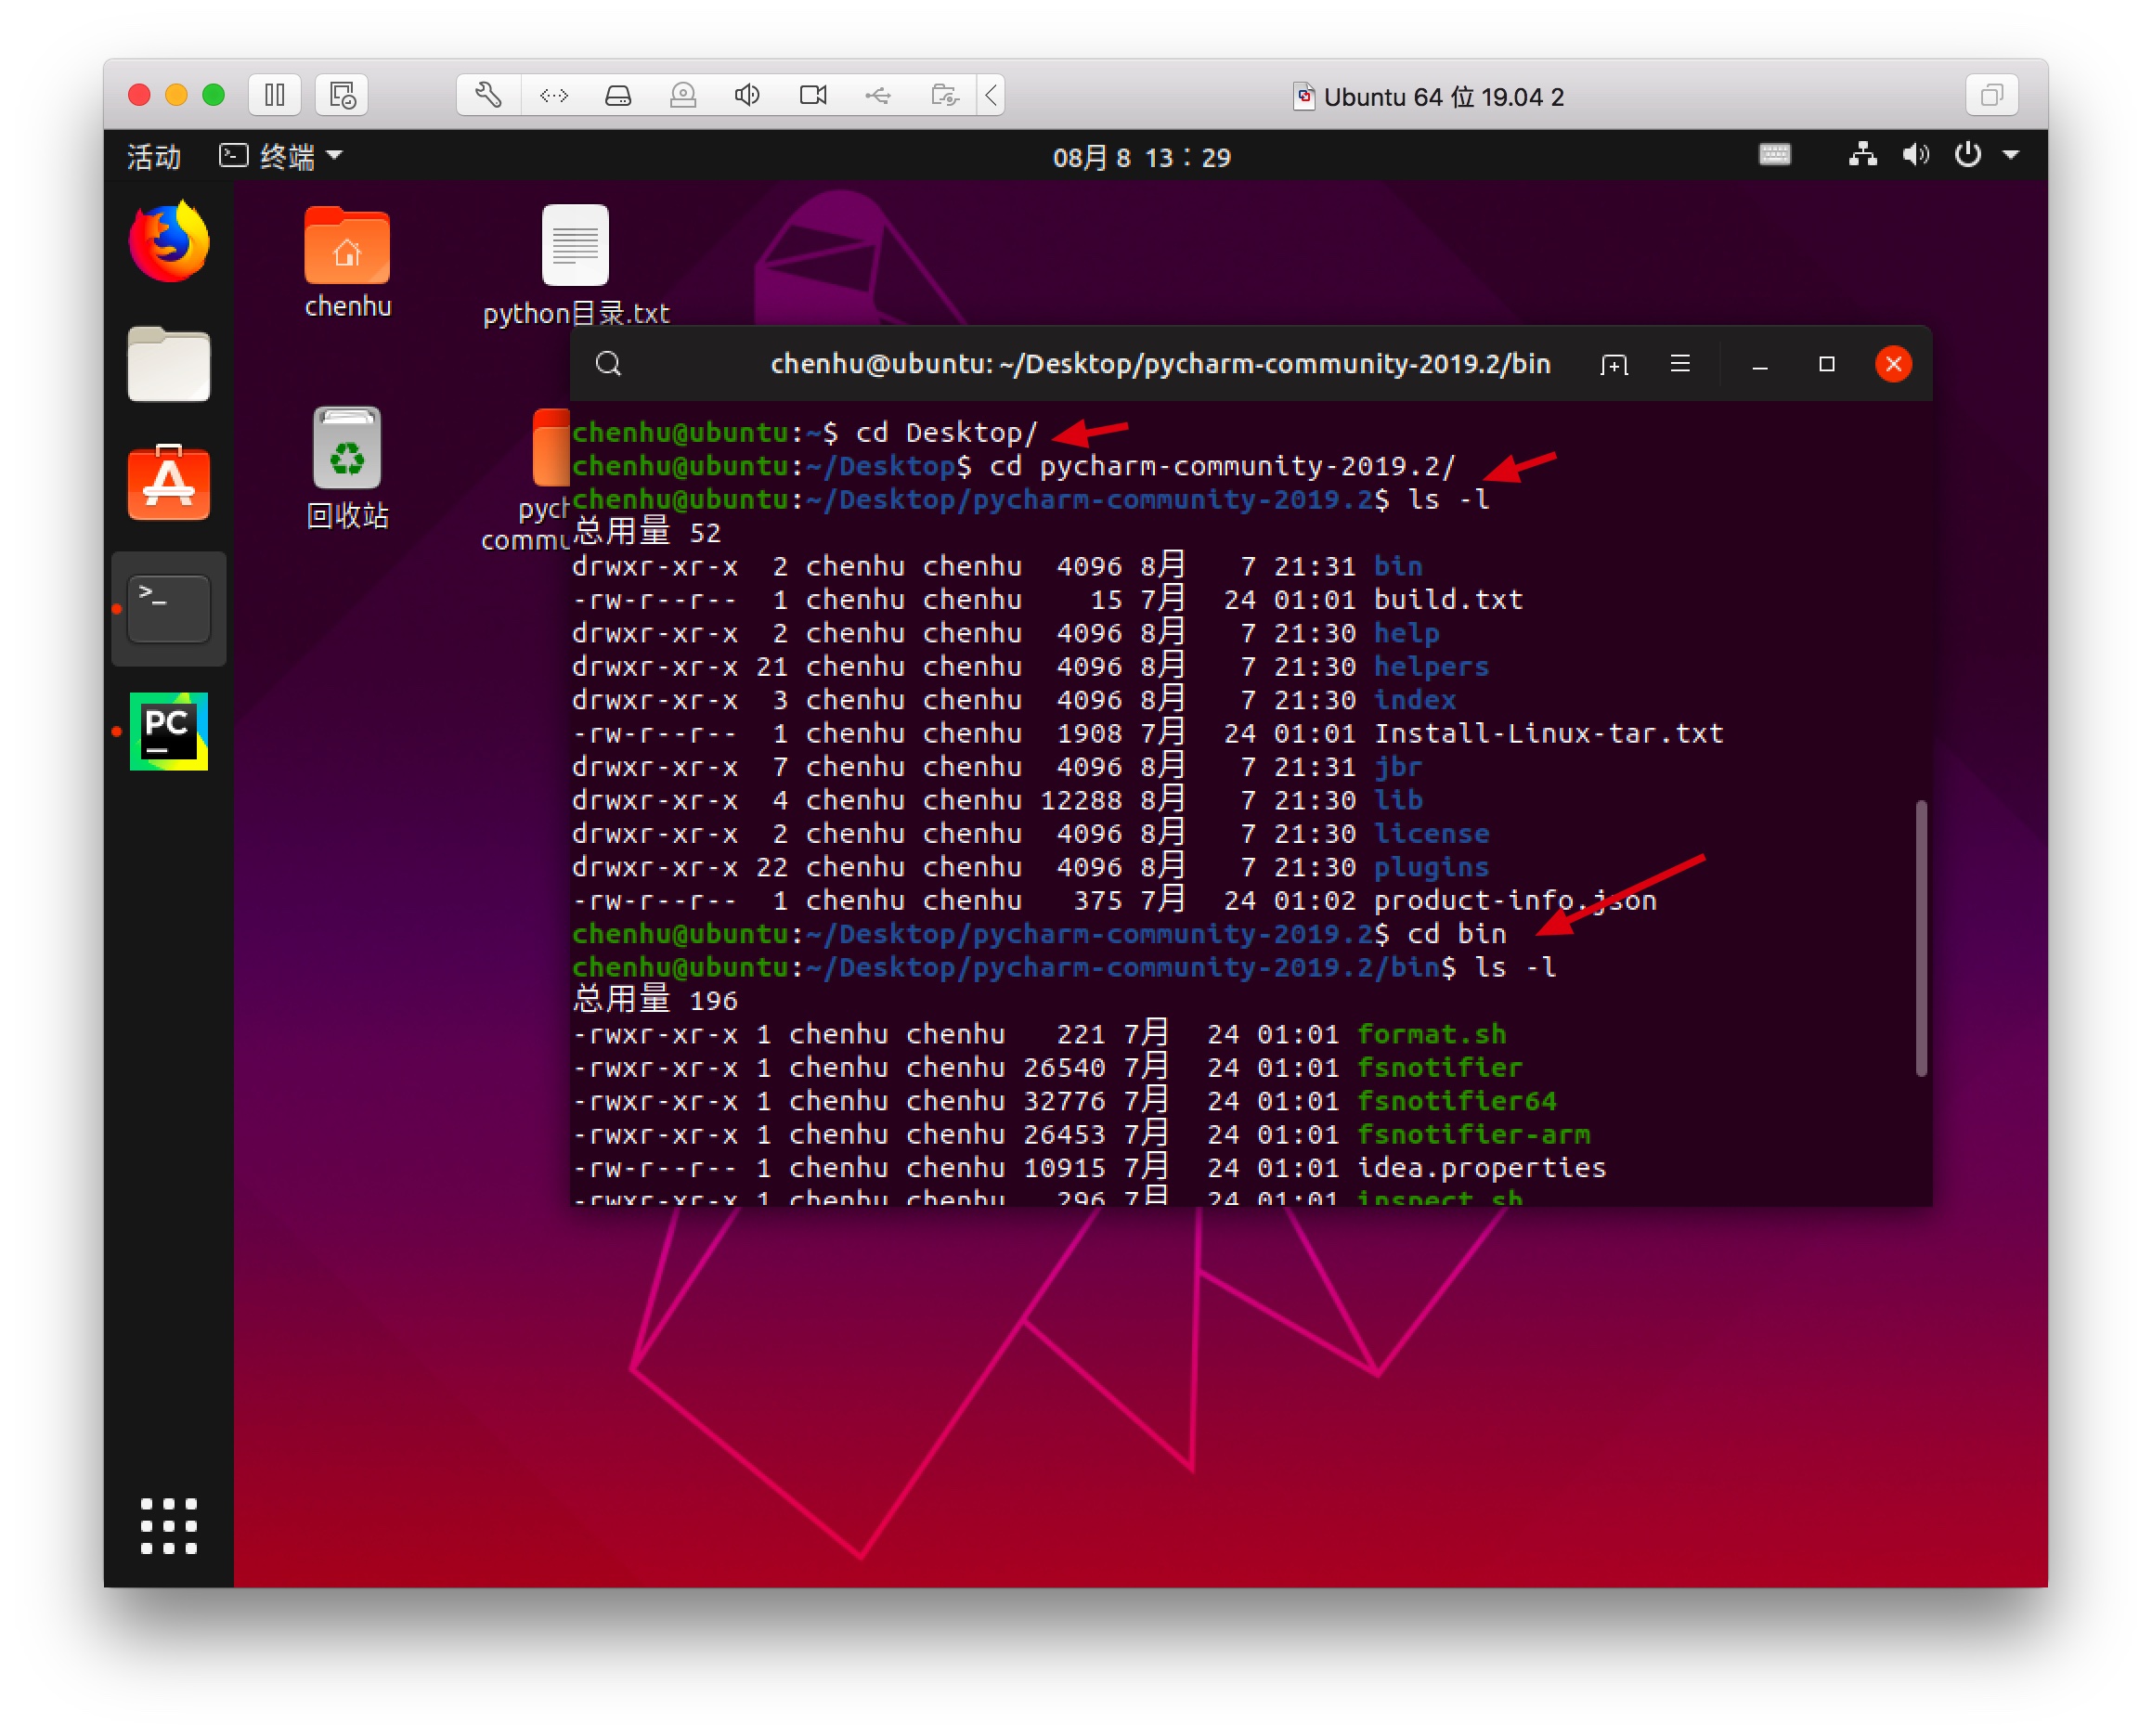Click the volume icon in top bar
This screenshot has height=1736, width=2152.
pyautogui.click(x=1916, y=155)
